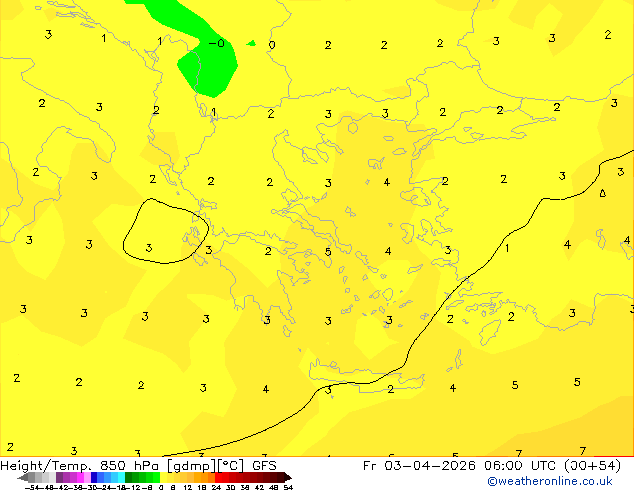Click the GFS model label in the title
This screenshot has width=634, height=490.
264,465
